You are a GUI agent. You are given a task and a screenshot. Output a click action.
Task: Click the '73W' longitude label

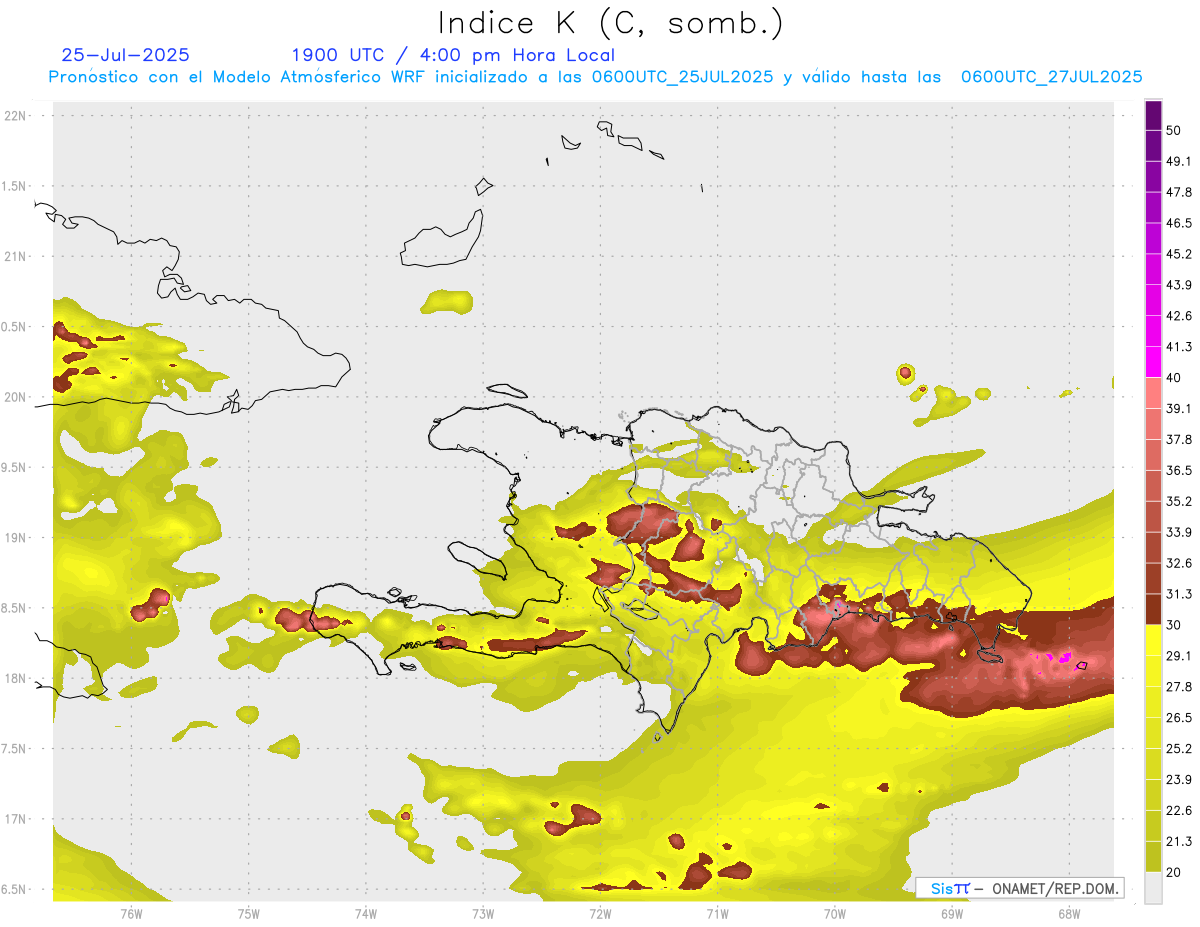tap(483, 913)
